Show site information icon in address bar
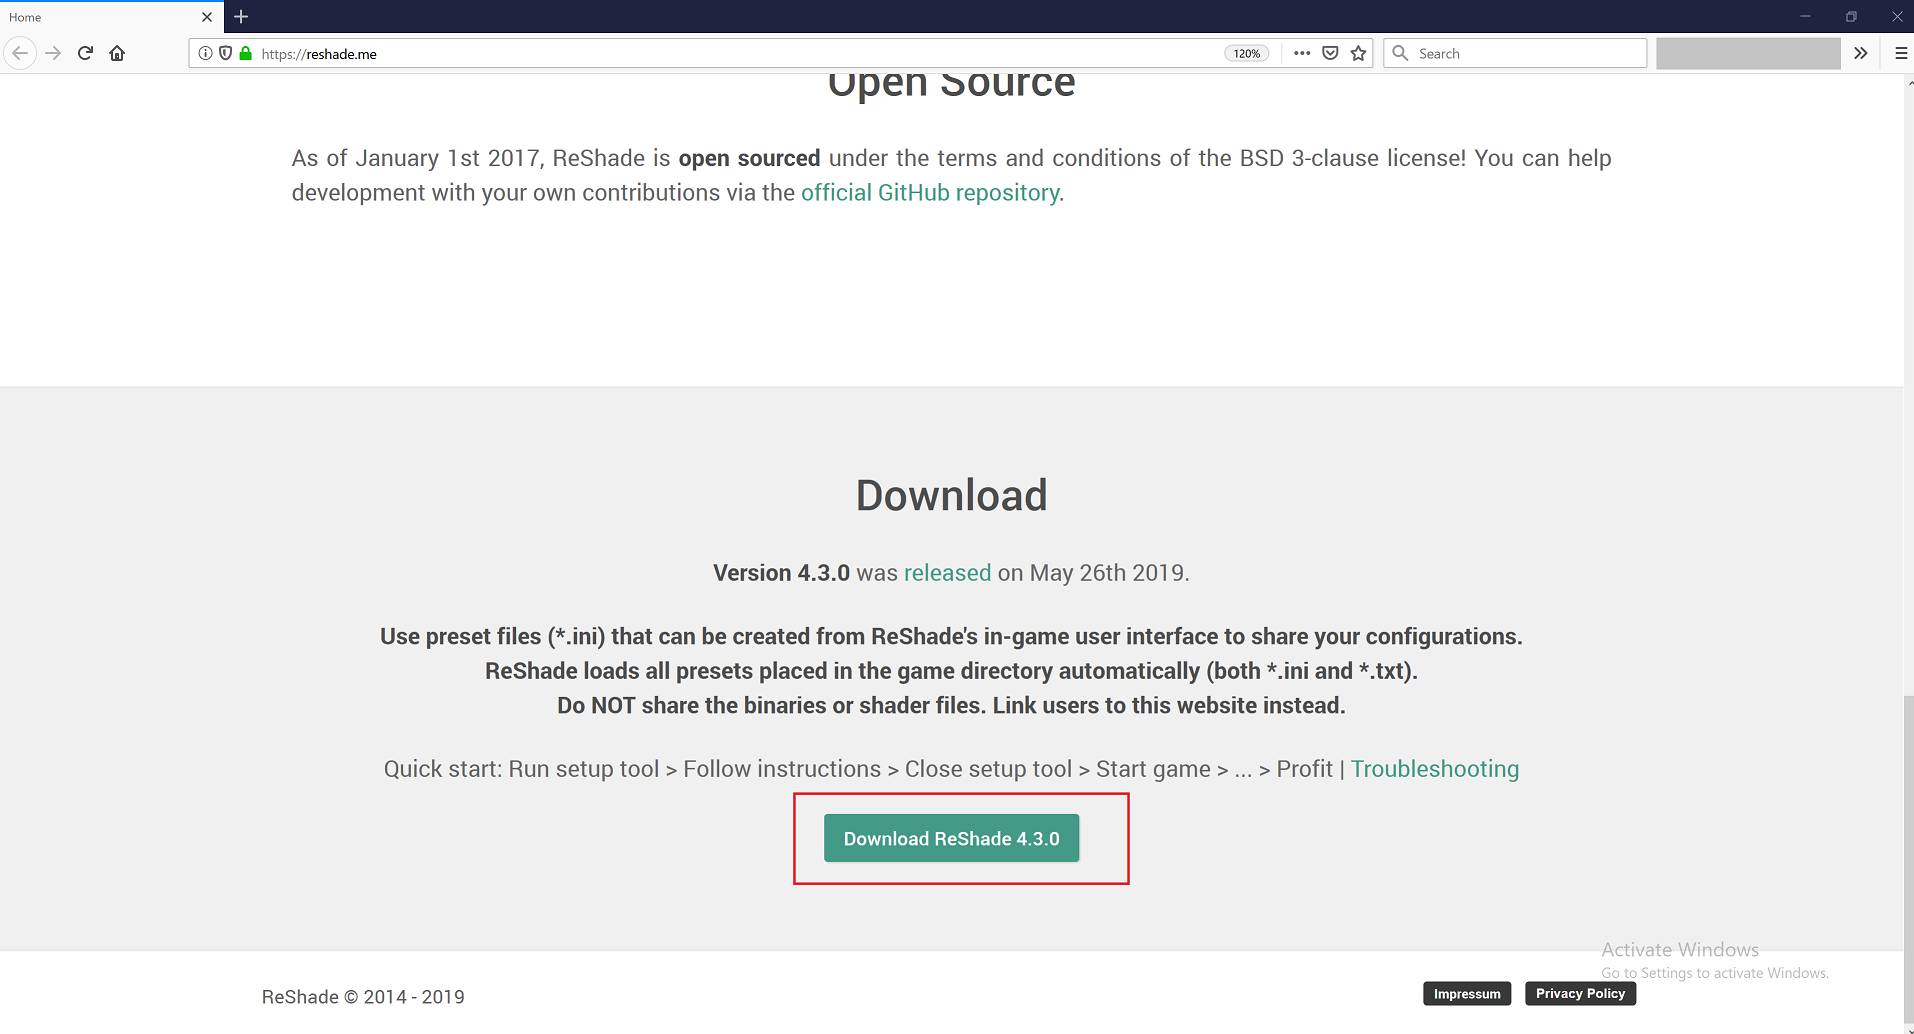This screenshot has height=1034, width=1914. (205, 53)
